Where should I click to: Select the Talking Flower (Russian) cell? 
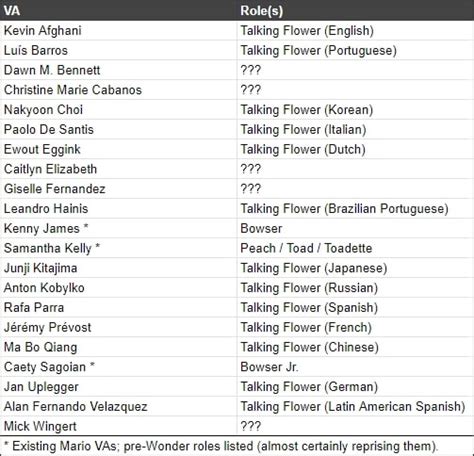click(355, 288)
